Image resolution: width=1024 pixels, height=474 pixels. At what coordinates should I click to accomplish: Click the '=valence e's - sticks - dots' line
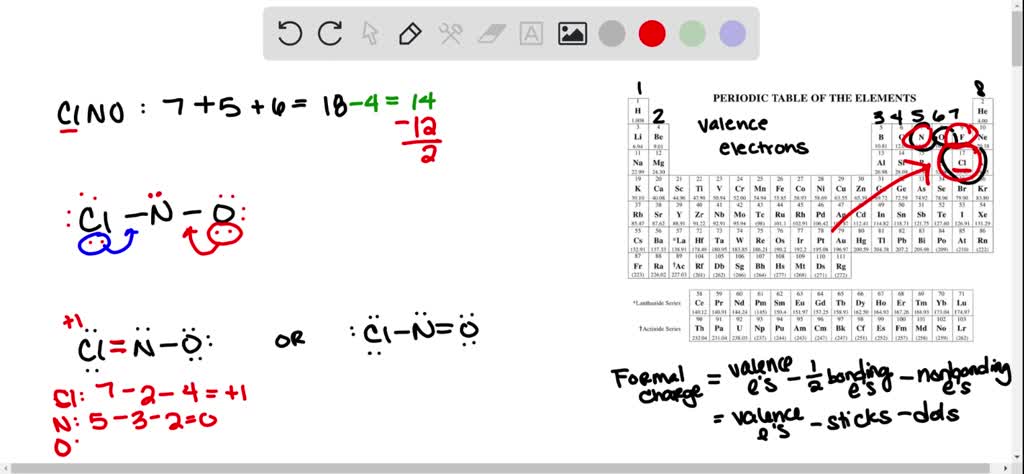click(x=837, y=421)
